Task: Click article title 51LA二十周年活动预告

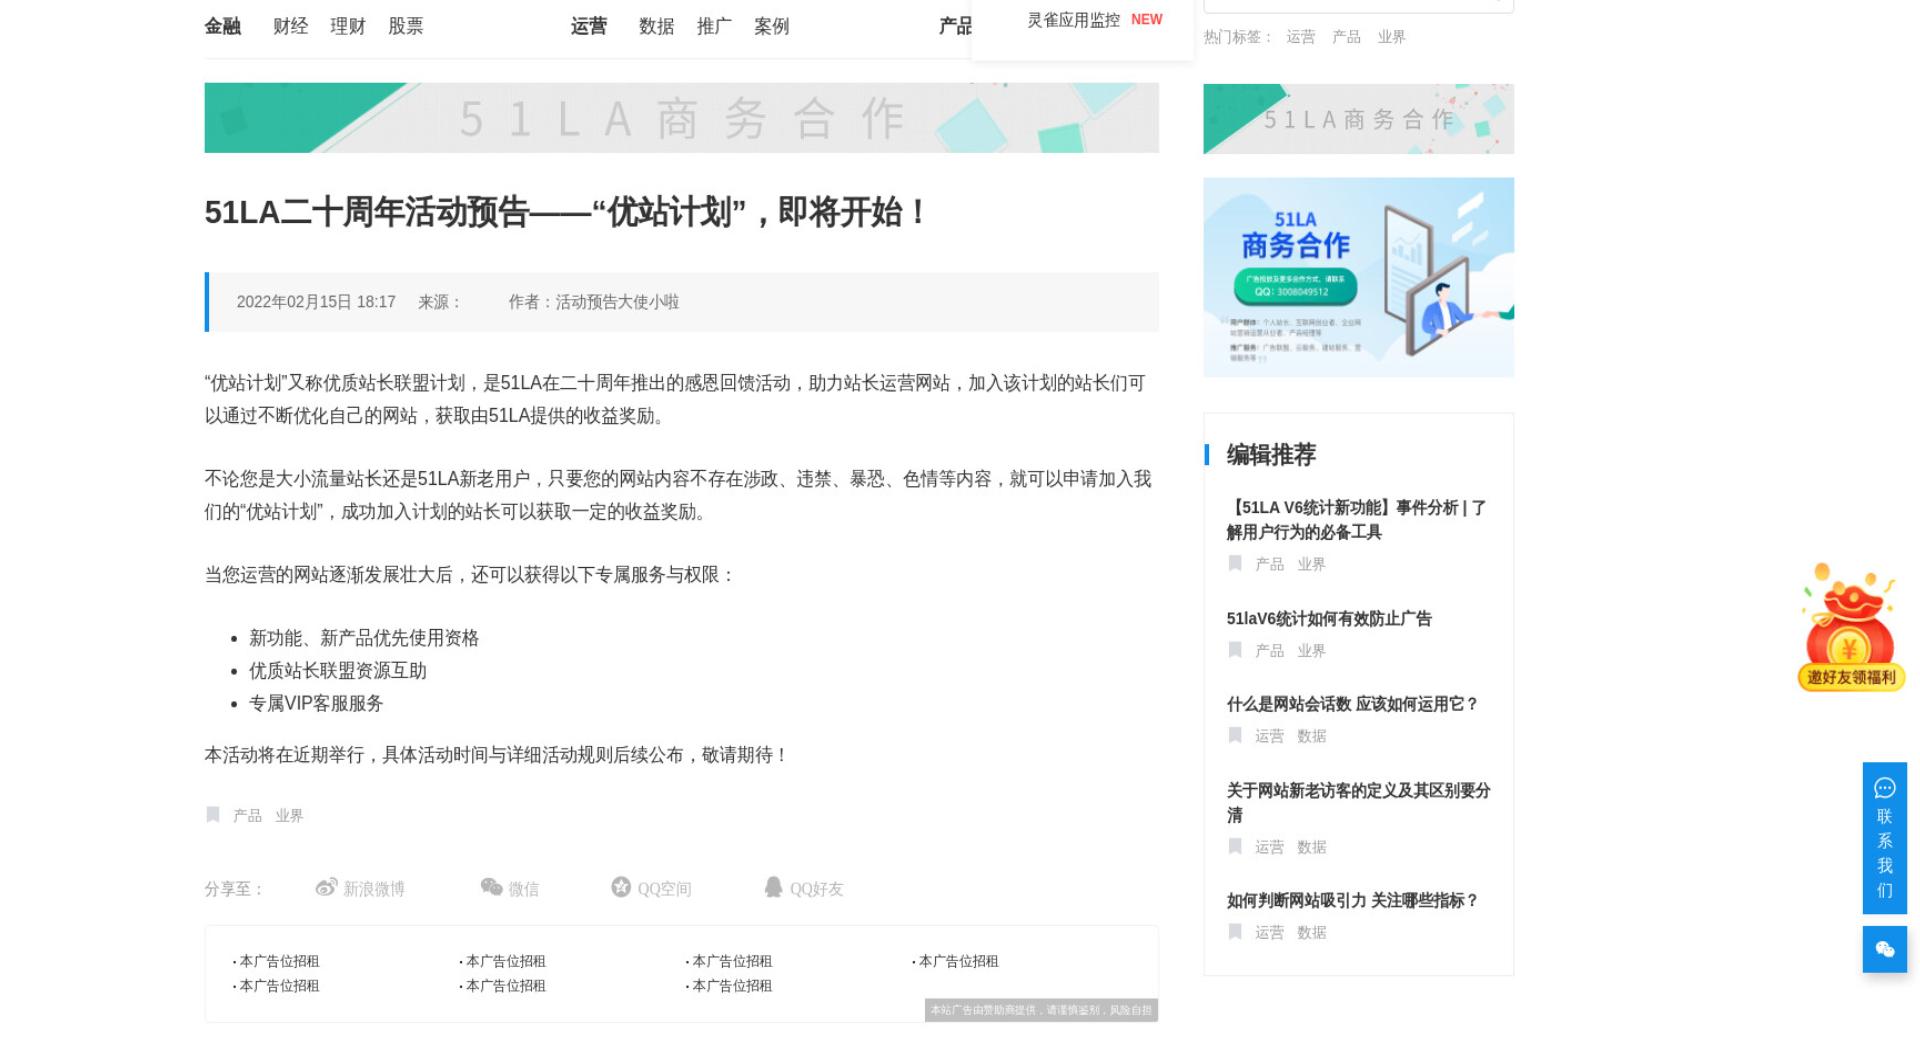Action: 566,212
